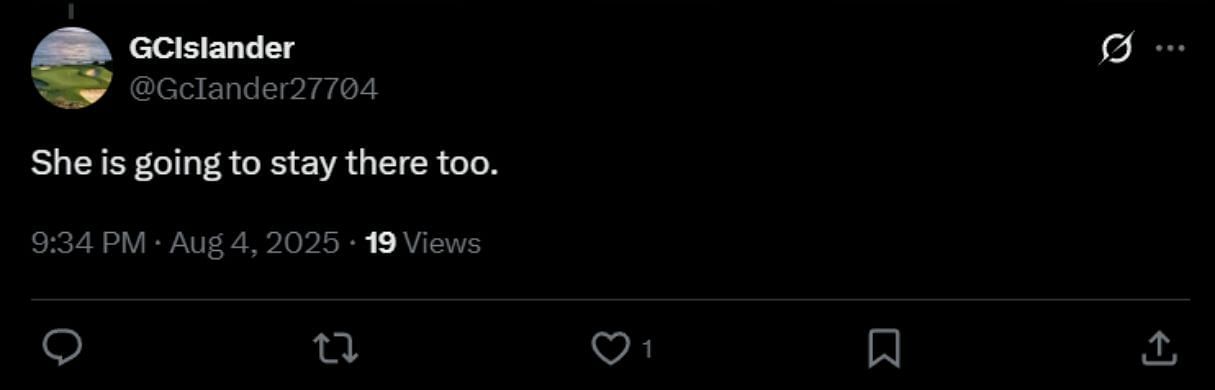
Task: Click the divider line above the action icons
Action: click(x=610, y=299)
